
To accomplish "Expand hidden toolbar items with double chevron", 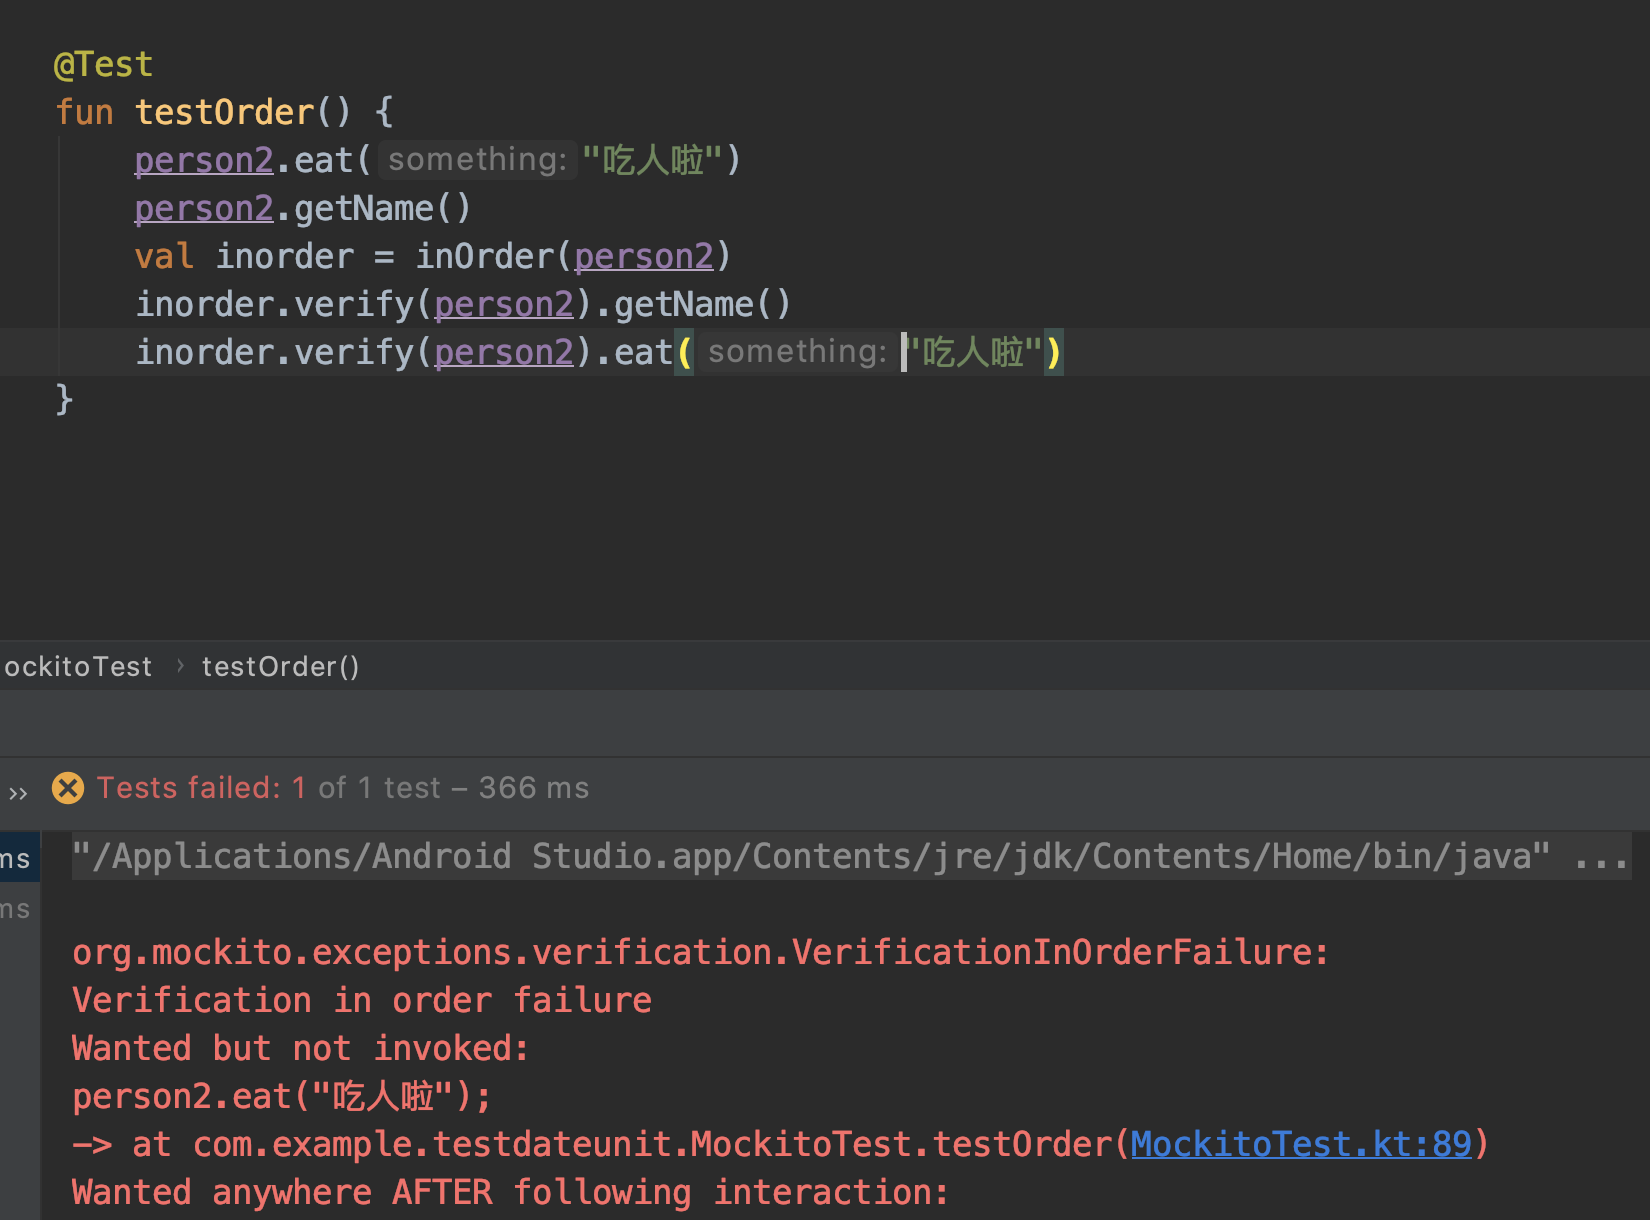I will [18, 794].
